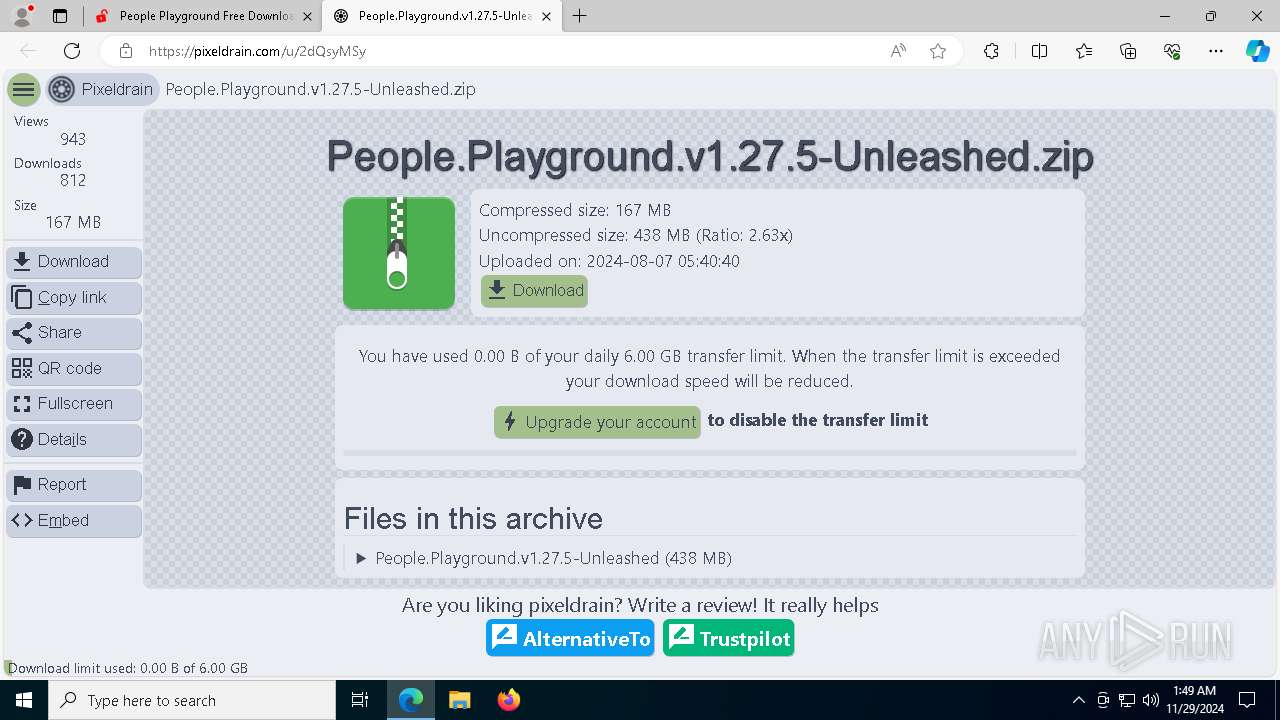This screenshot has width=1280, height=720.
Task: Show the QR code
Action: coord(74,369)
